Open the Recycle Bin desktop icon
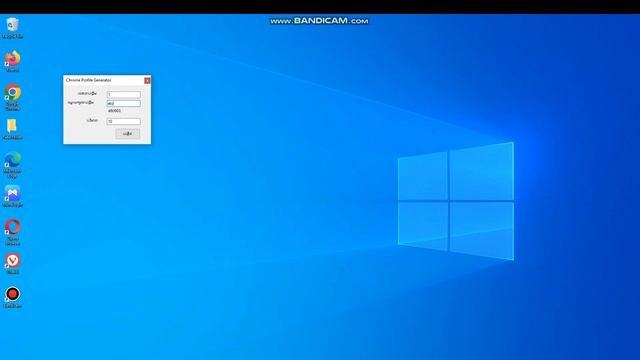 point(13,28)
